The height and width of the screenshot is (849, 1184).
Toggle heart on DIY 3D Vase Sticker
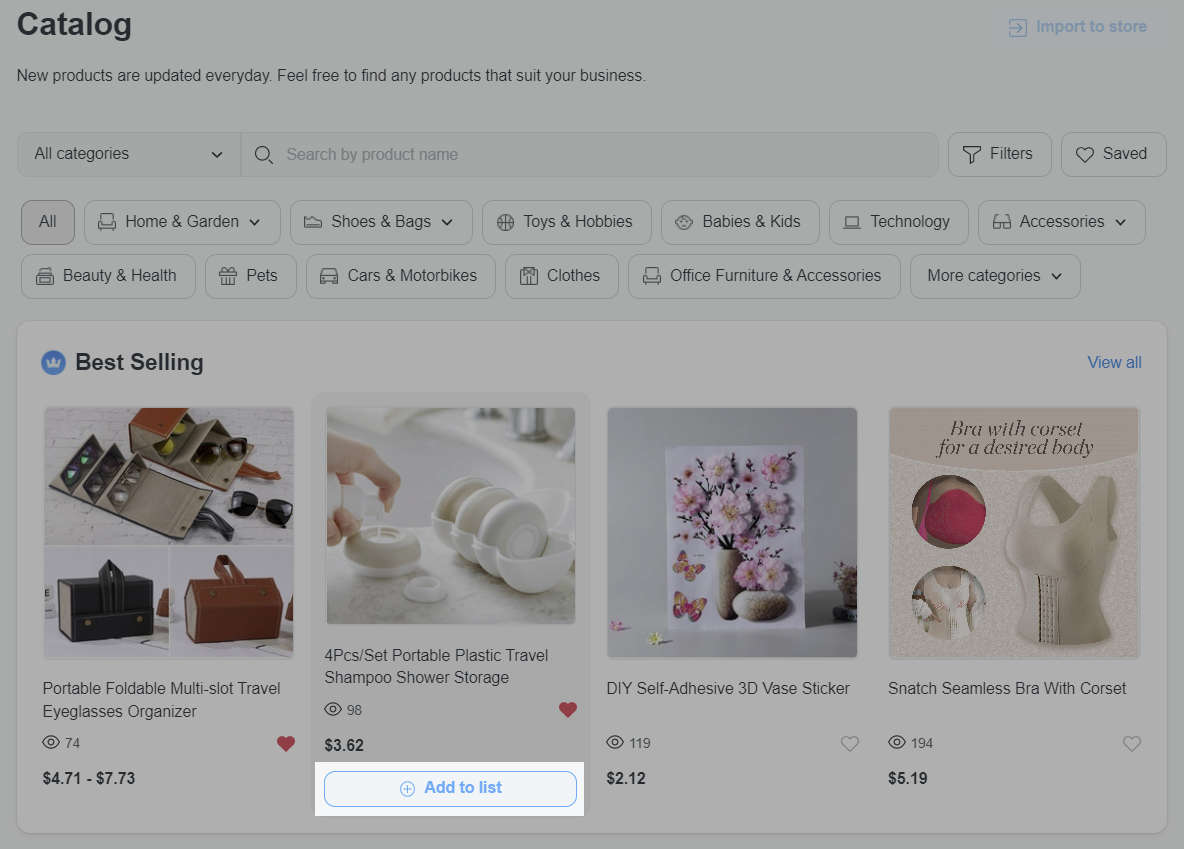click(850, 743)
